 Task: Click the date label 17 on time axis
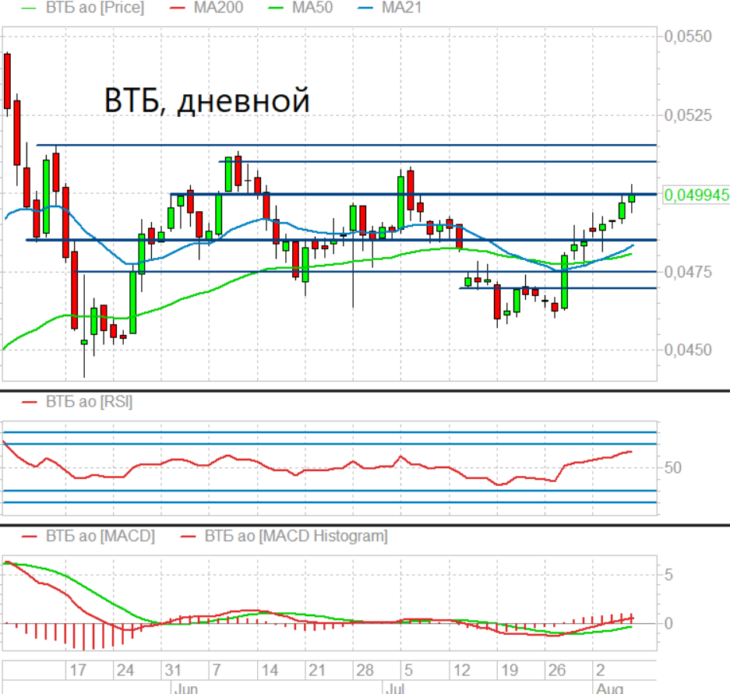click(78, 670)
